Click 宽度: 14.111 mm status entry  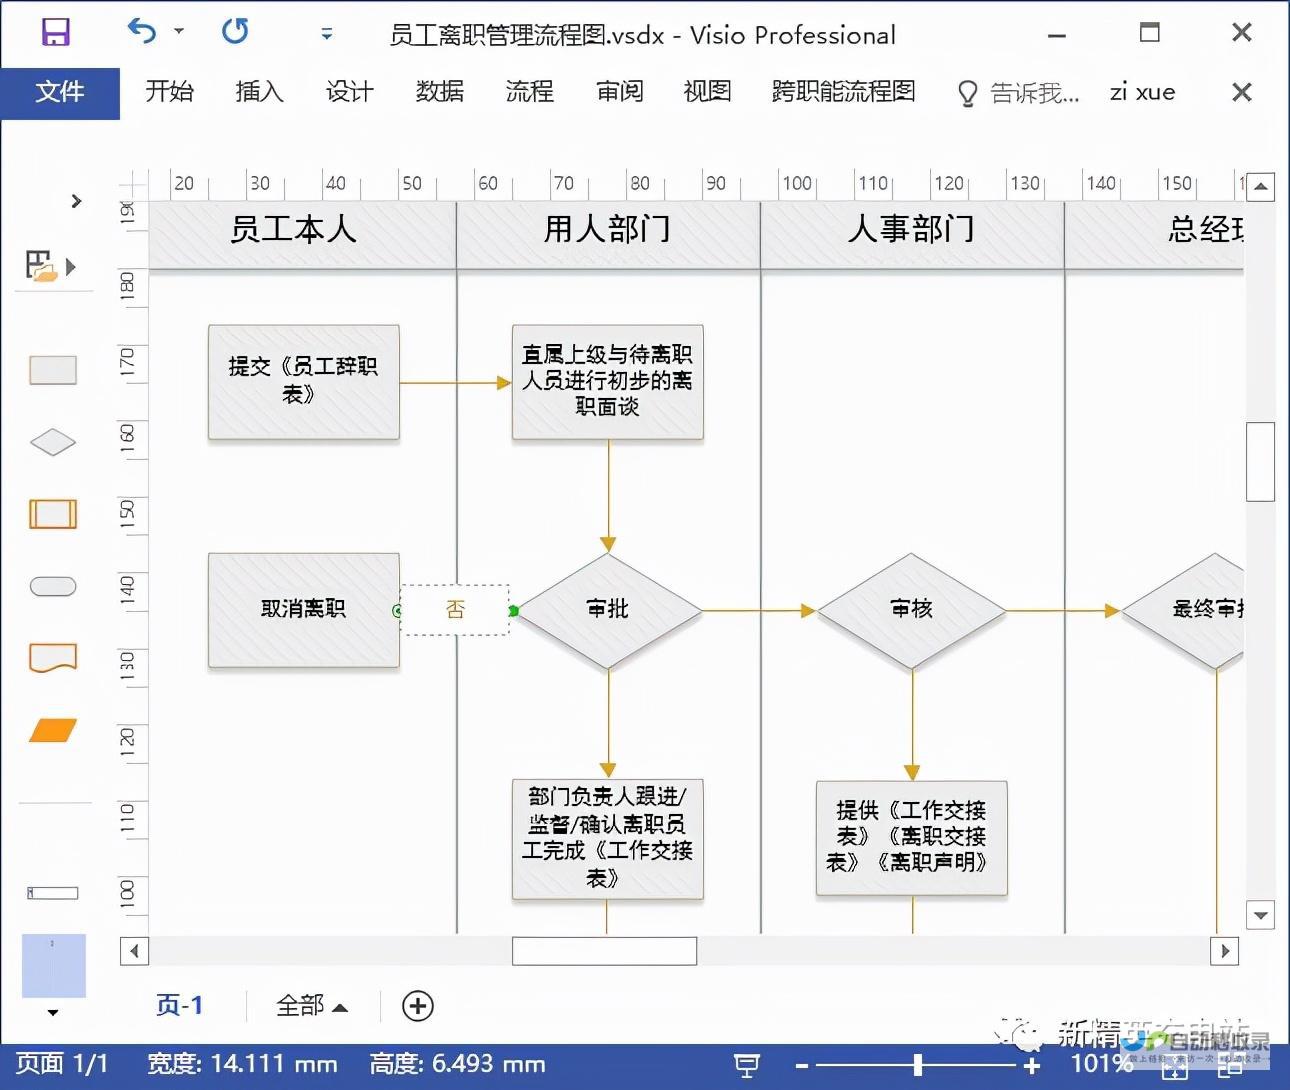pos(242,1064)
